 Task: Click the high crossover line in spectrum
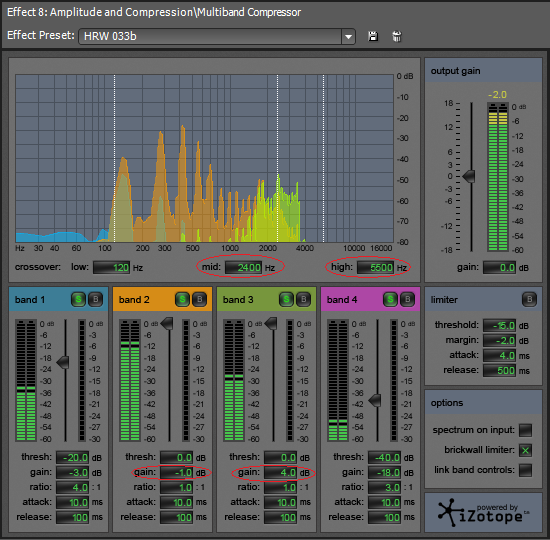click(x=323, y=158)
